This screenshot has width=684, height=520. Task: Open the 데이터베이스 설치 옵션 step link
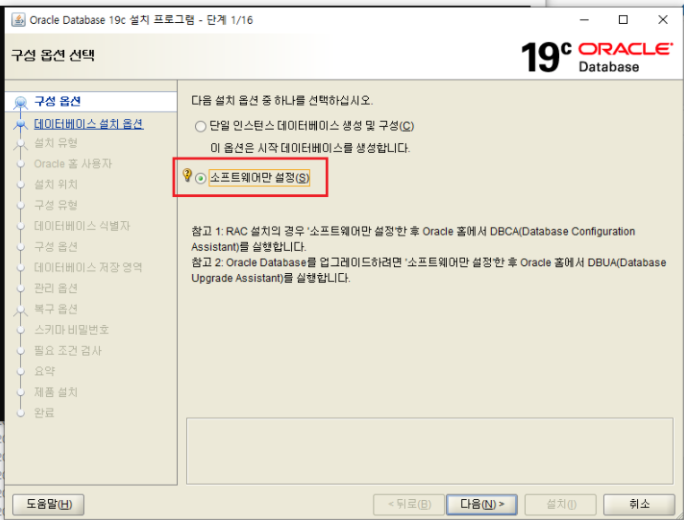tap(89, 124)
